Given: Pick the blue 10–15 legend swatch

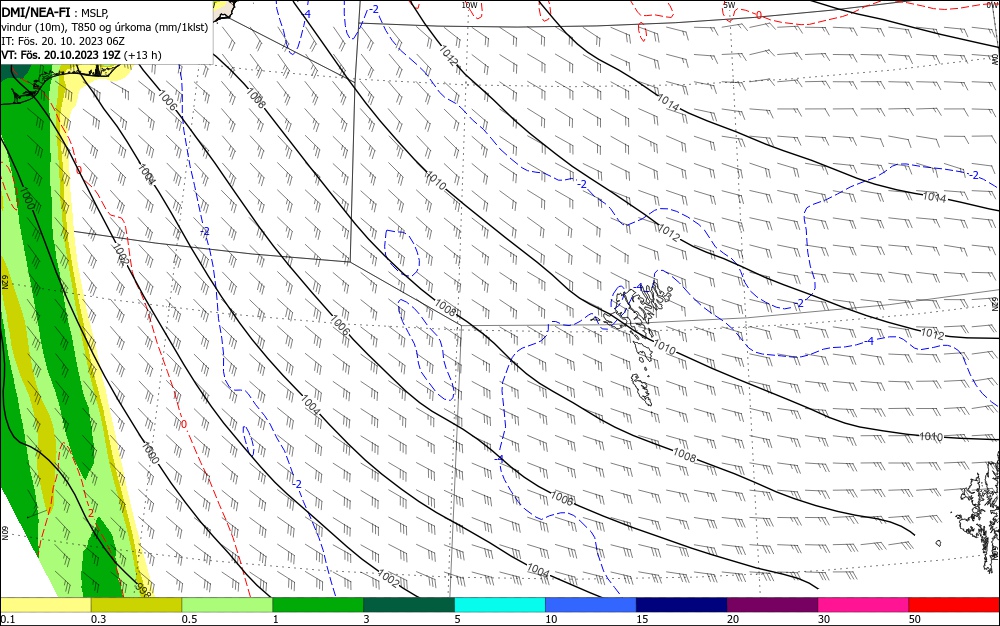Looking at the screenshot, I should click(591, 605).
